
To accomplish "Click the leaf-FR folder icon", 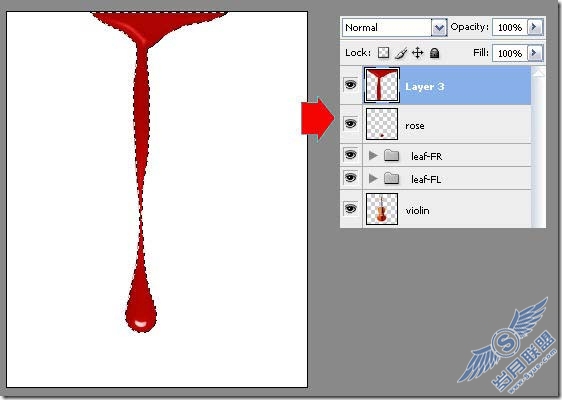I will pyautogui.click(x=391, y=156).
